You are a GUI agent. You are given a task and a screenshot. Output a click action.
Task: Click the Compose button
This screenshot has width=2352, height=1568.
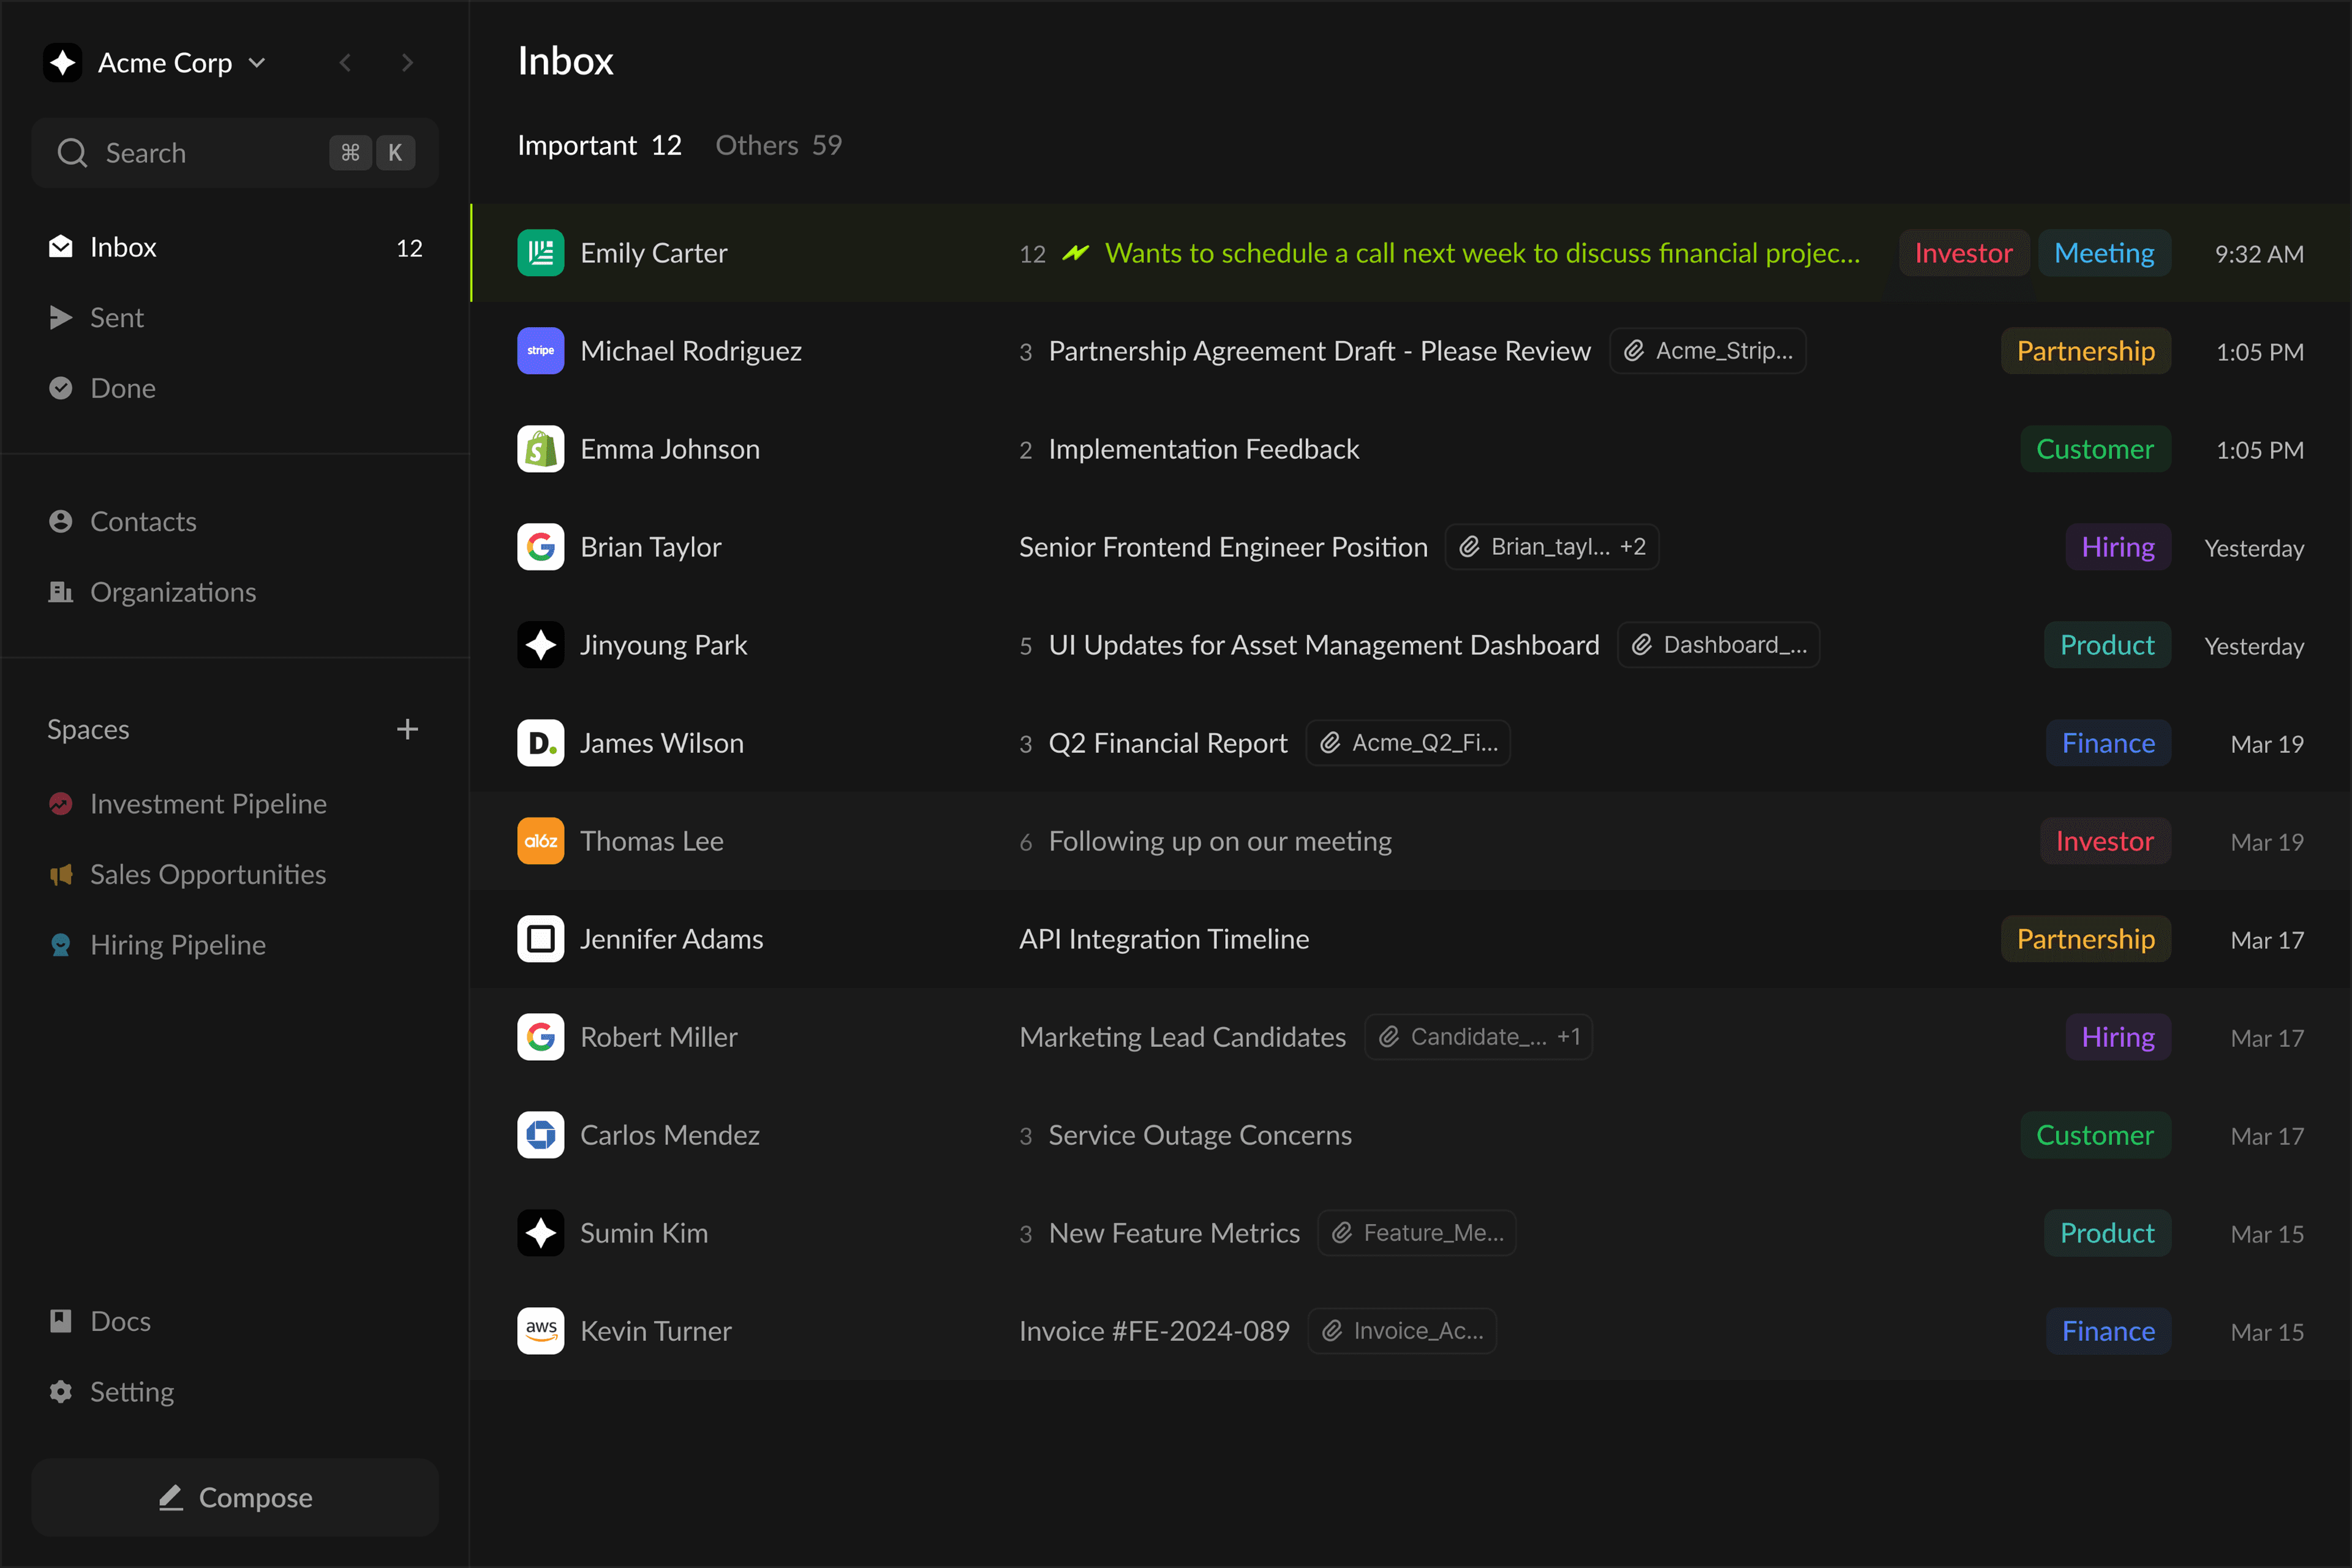[235, 1497]
